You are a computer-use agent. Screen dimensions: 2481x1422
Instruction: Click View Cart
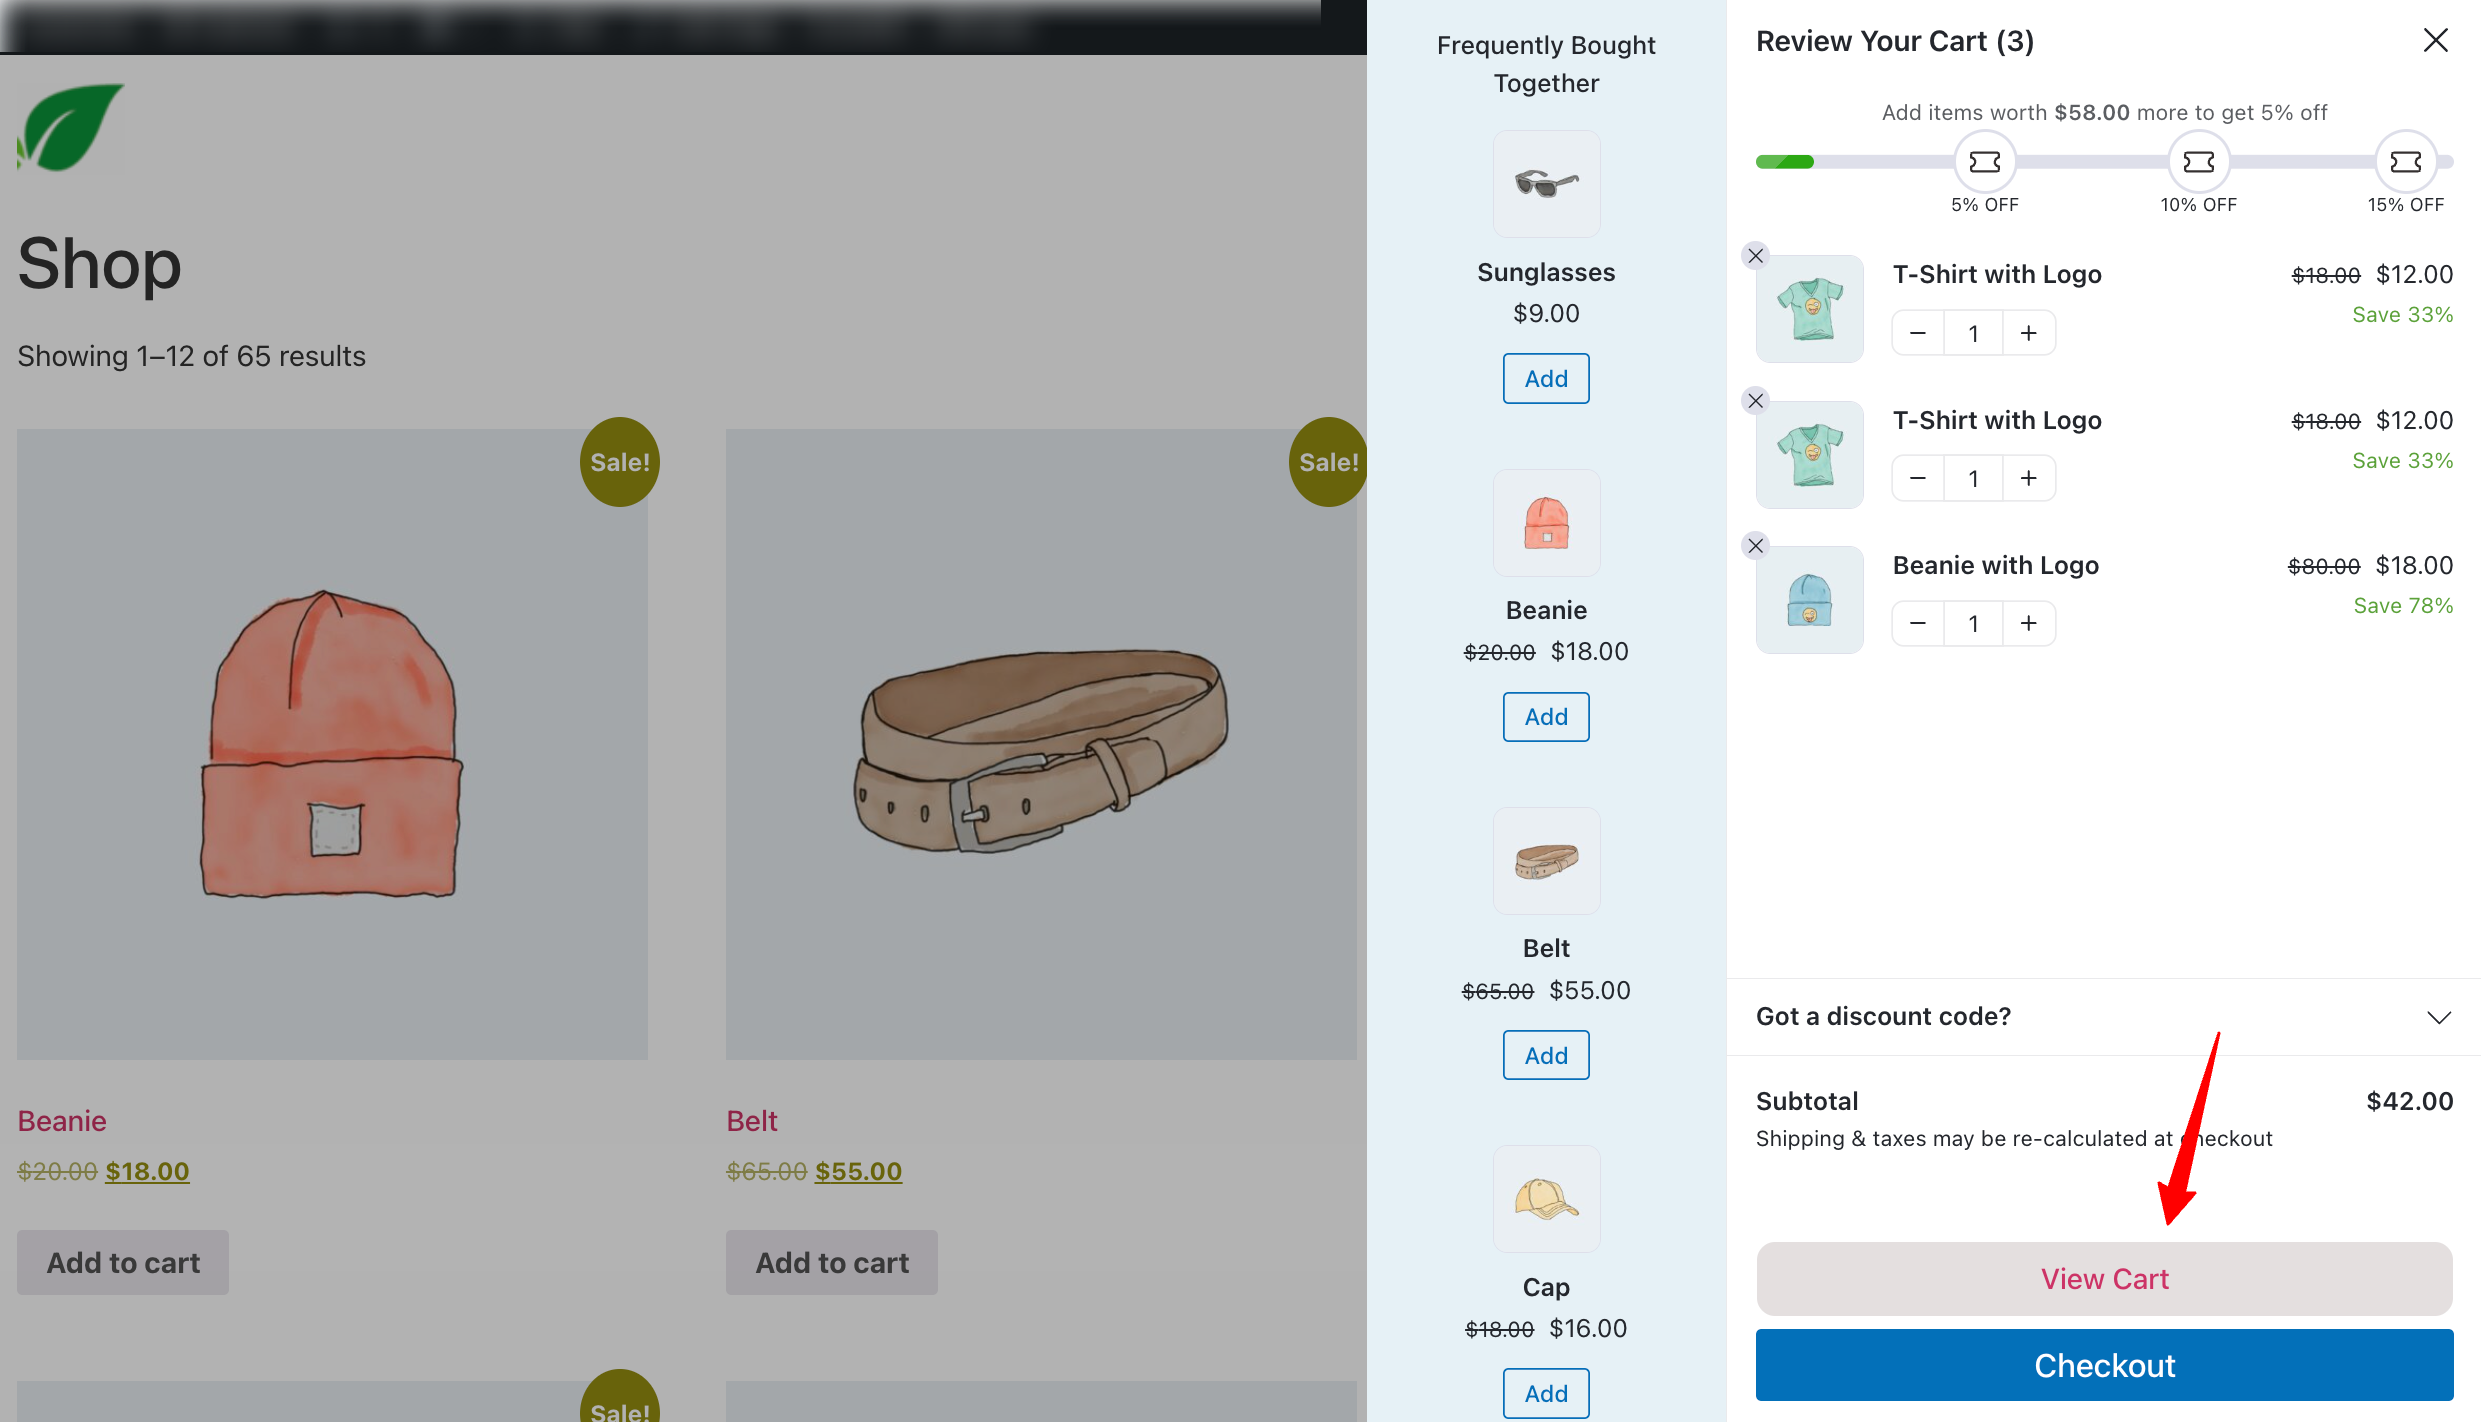pos(2103,1278)
